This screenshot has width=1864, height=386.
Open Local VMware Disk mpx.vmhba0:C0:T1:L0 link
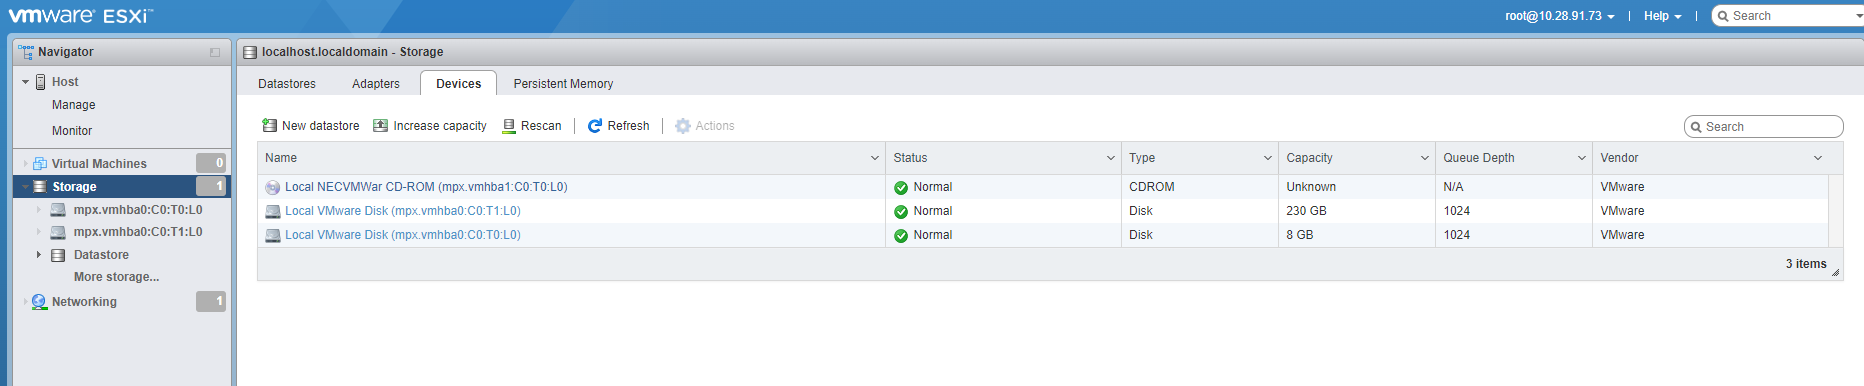pyautogui.click(x=403, y=211)
